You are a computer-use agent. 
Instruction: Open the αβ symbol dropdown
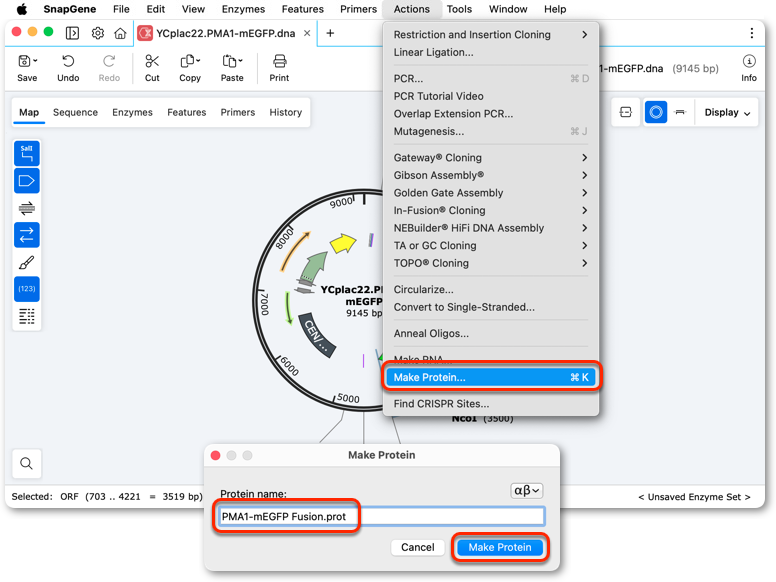coord(527,490)
